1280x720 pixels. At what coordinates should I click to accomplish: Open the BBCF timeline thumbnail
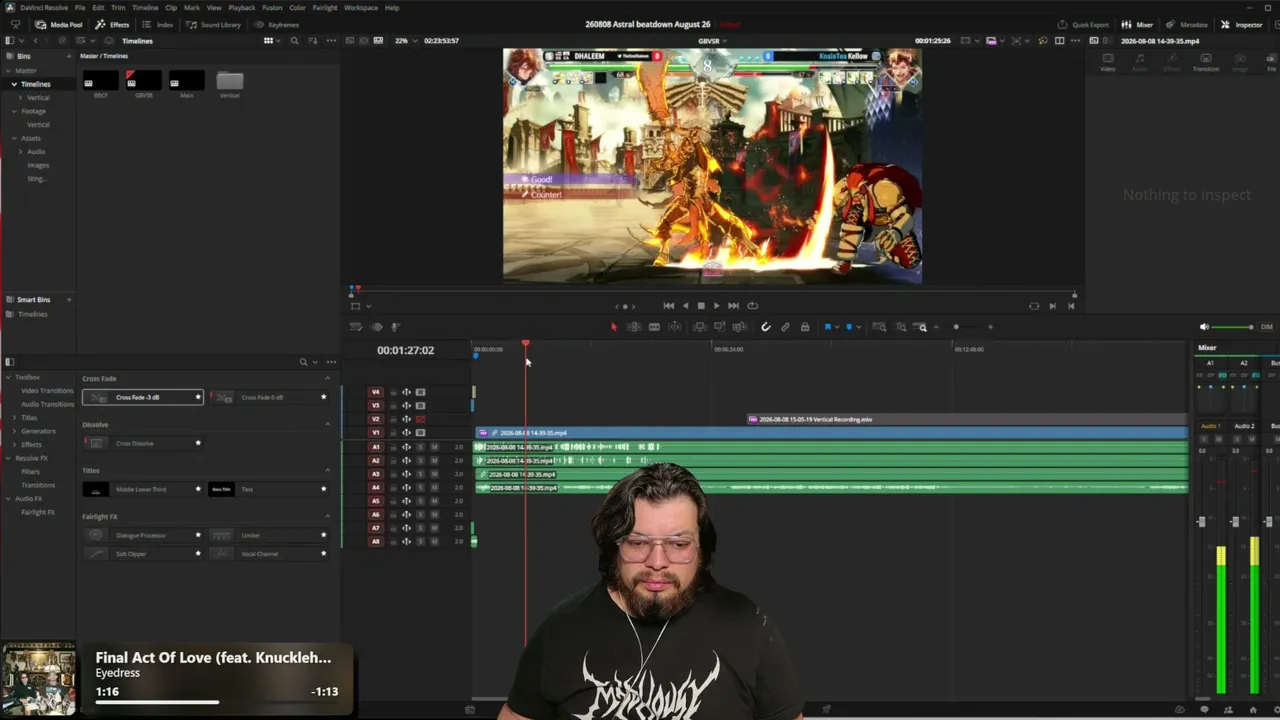point(100,81)
